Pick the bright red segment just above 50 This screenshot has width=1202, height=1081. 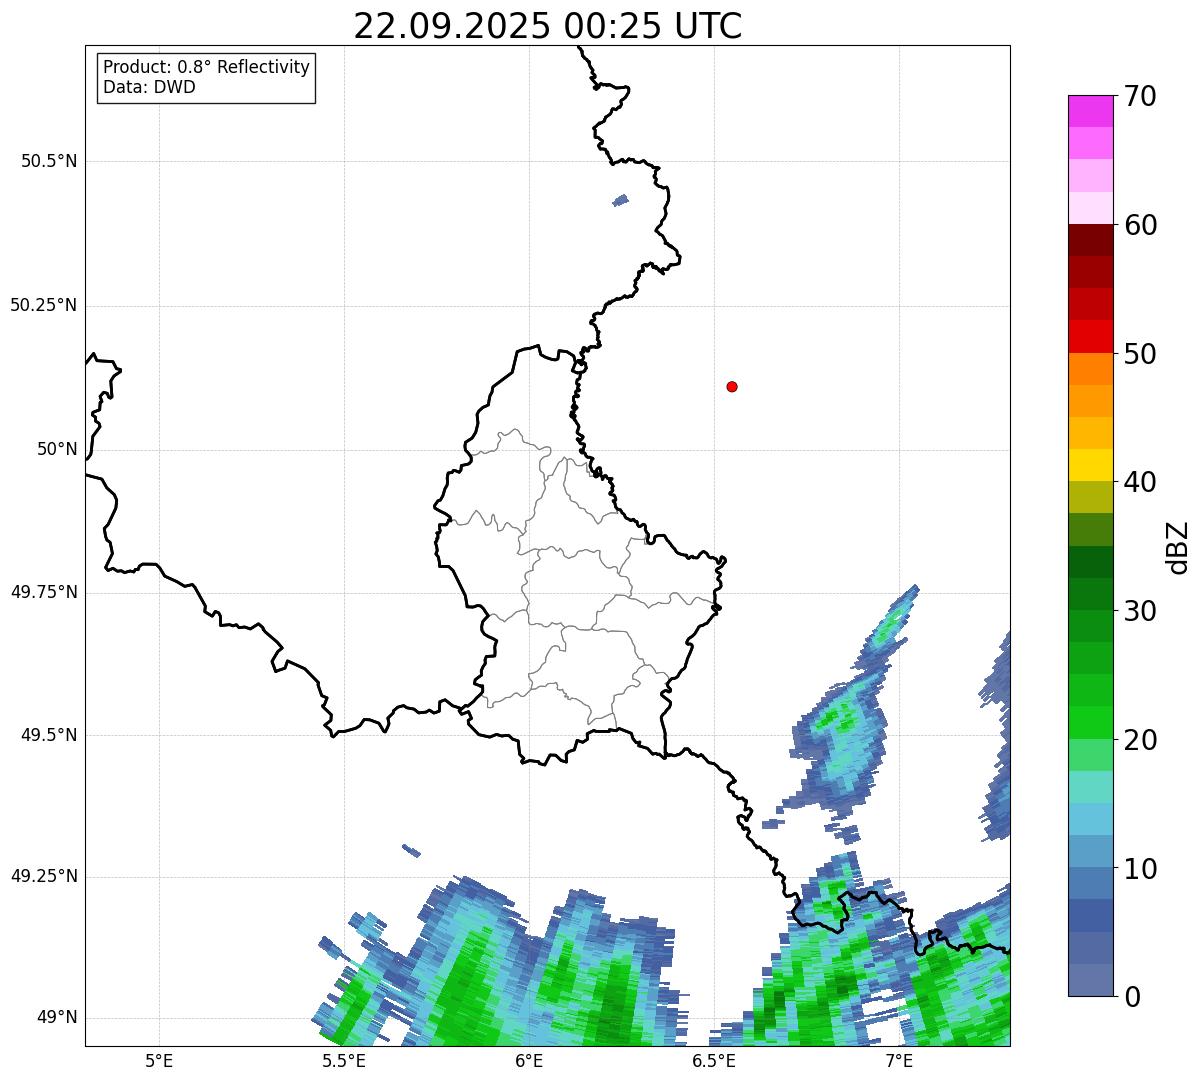[x=1090, y=337]
